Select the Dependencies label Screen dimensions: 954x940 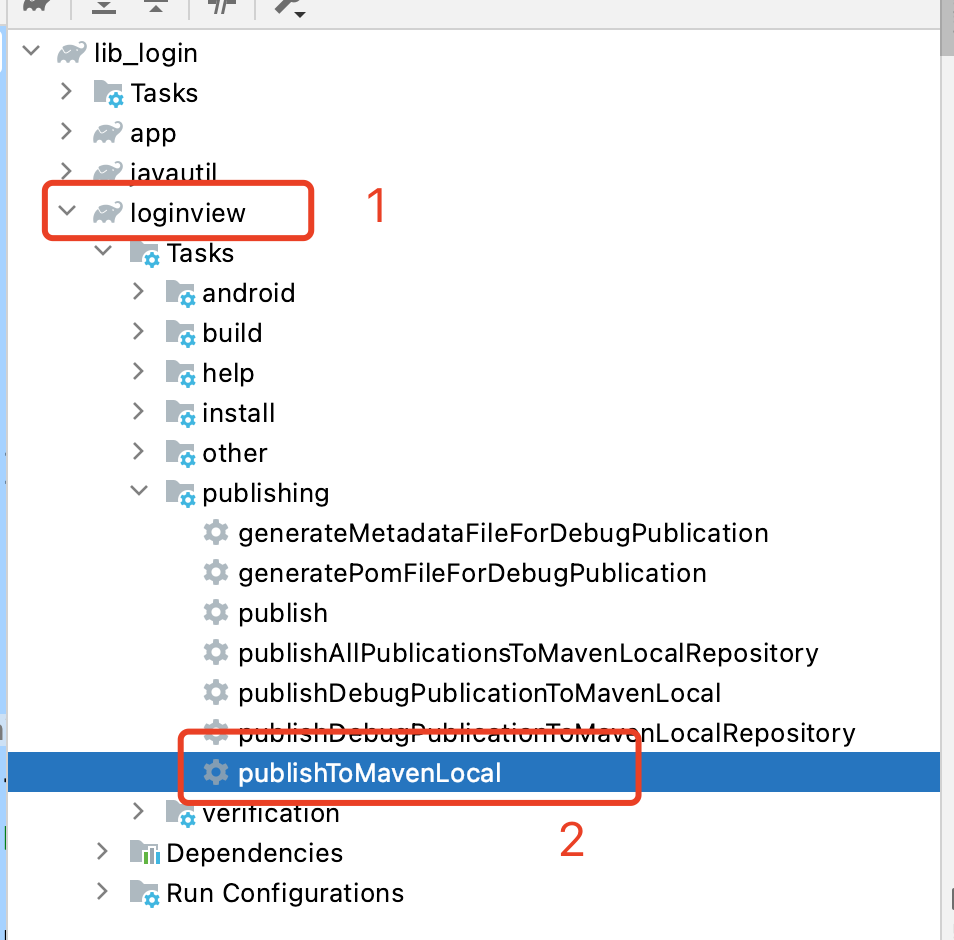(254, 854)
